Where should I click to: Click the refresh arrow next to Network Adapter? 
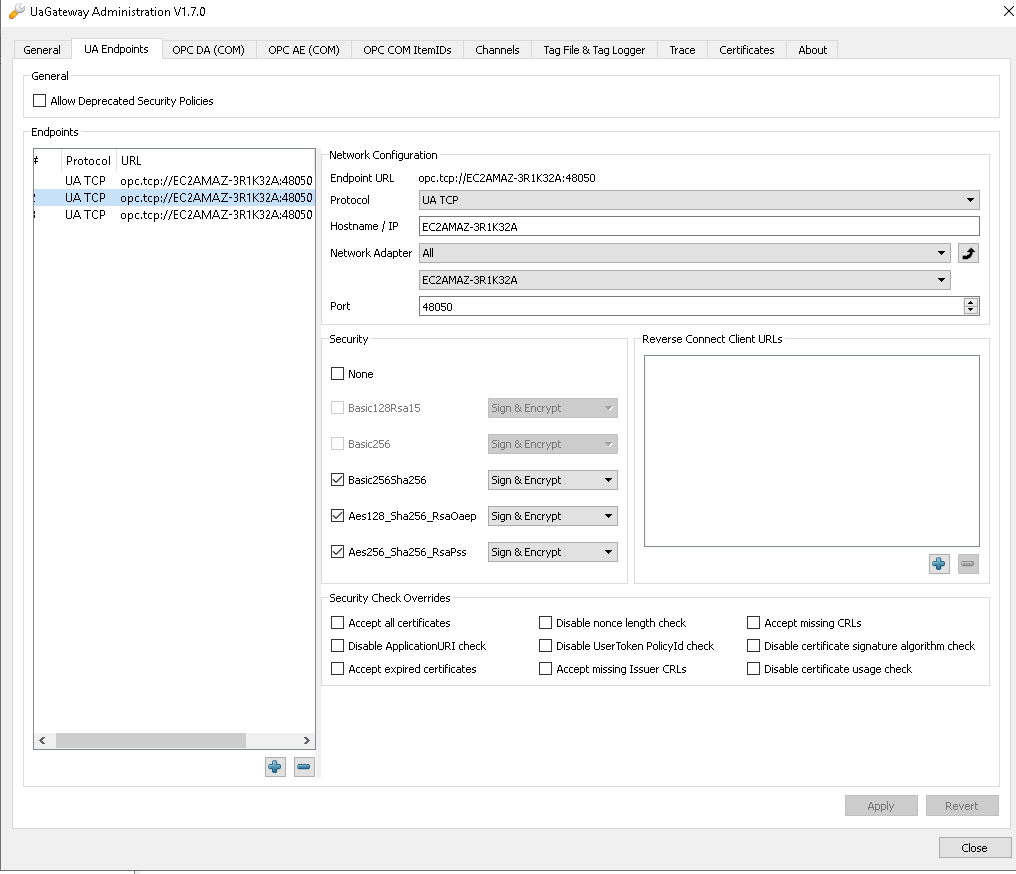click(968, 253)
